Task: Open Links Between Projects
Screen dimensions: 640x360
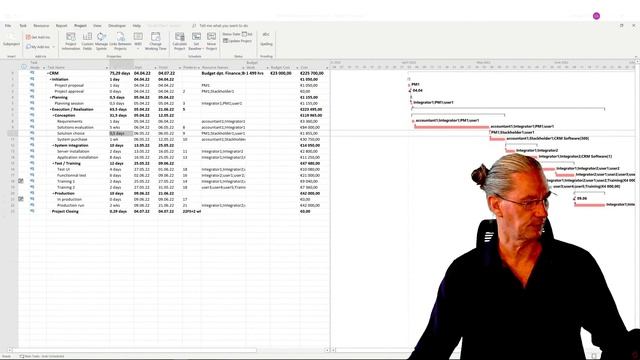Action: [x=120, y=41]
